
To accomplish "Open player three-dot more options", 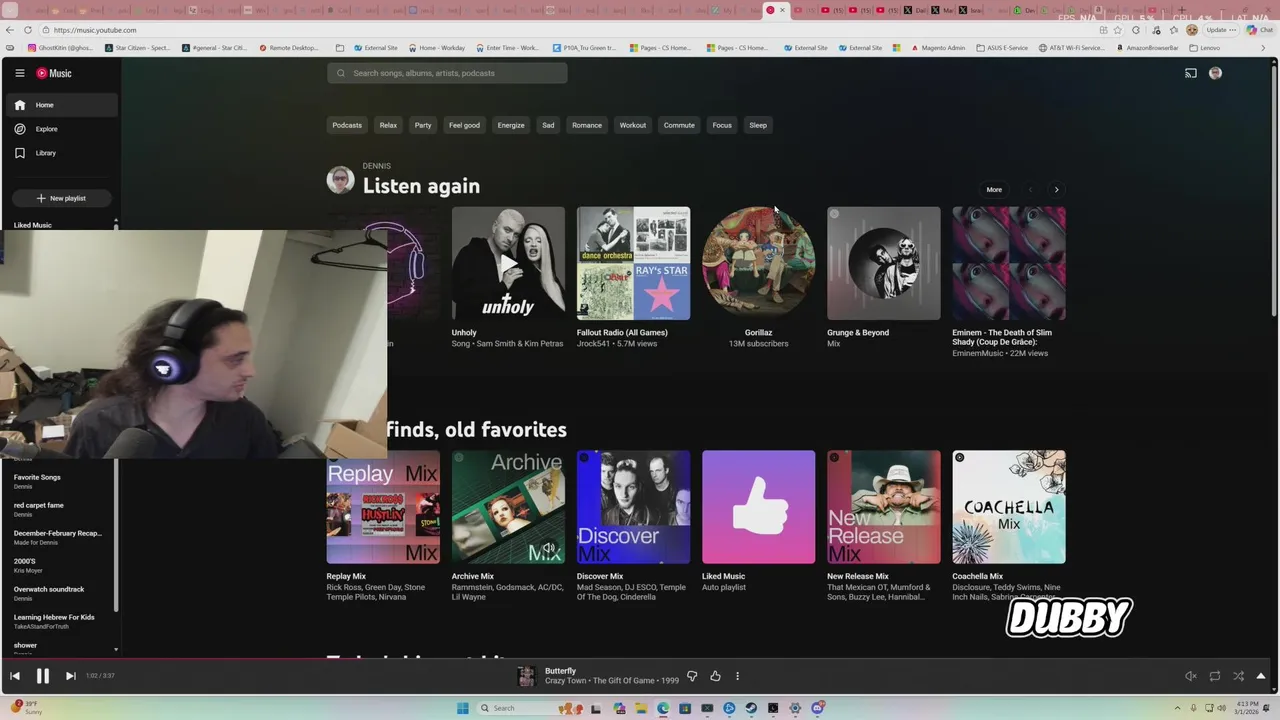I will (737, 676).
